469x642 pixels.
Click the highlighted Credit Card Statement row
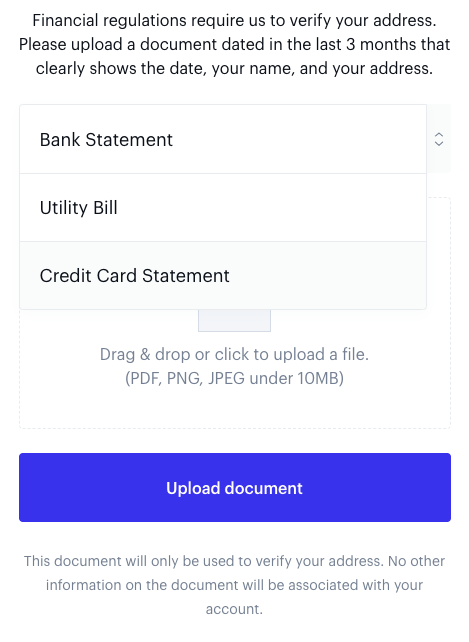pyautogui.click(x=223, y=276)
